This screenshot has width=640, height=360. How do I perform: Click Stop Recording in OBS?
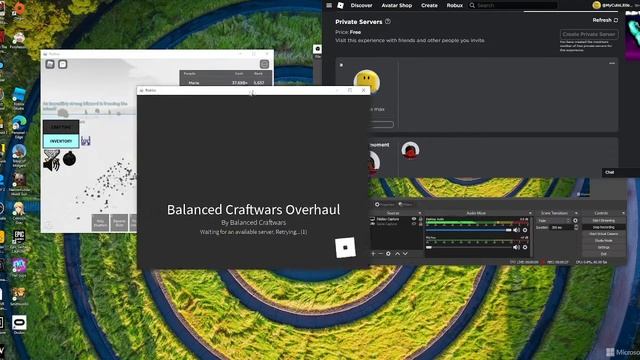(x=604, y=227)
